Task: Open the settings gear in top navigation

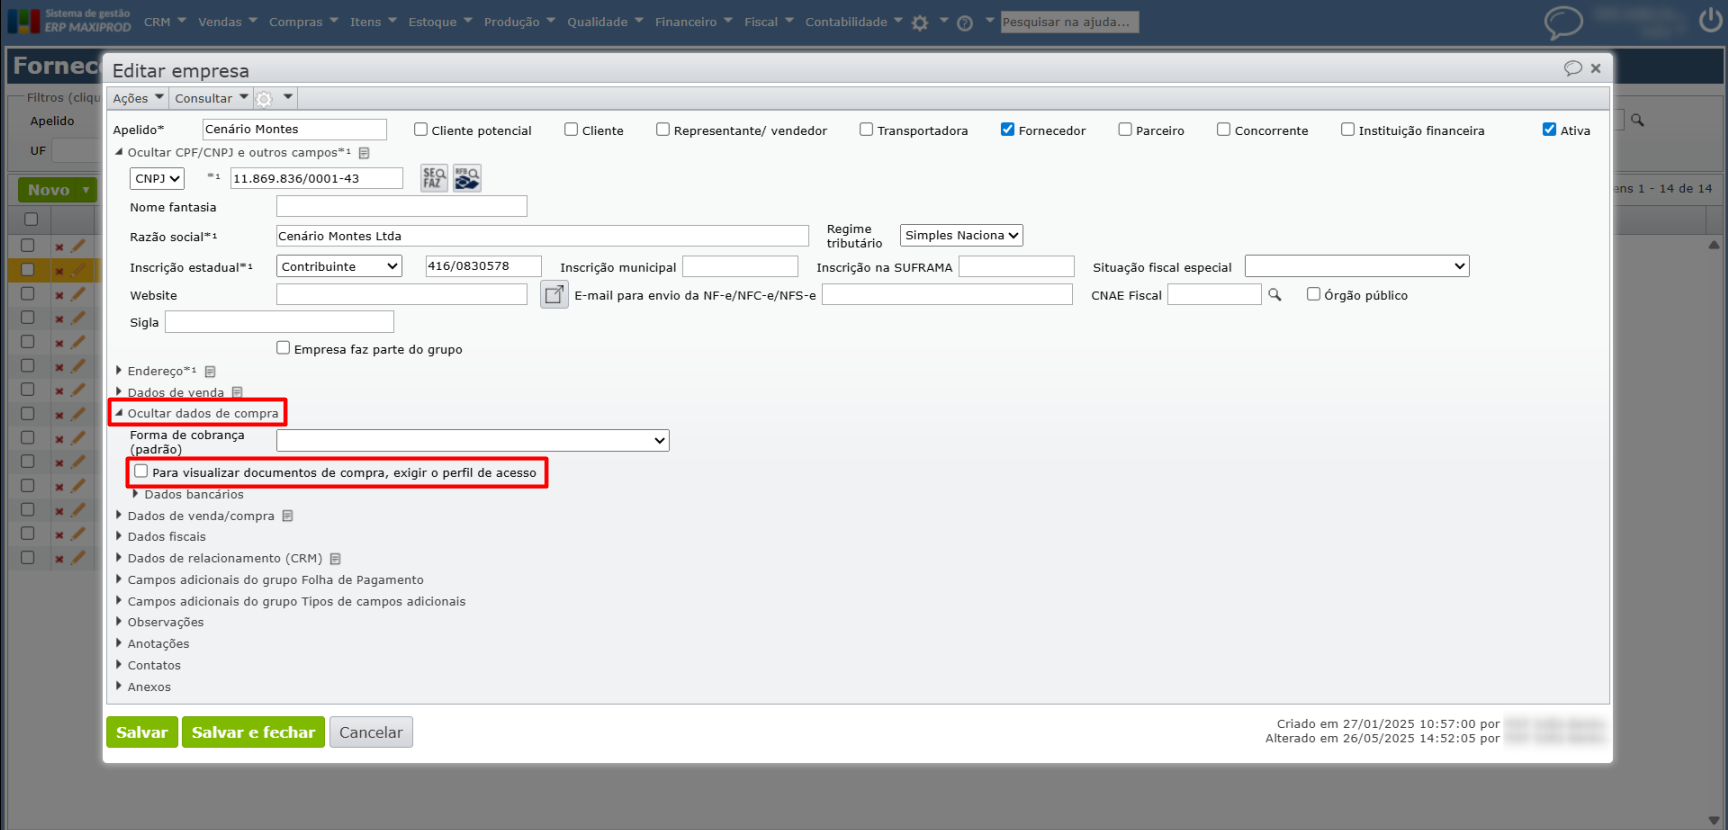Action: (x=920, y=23)
